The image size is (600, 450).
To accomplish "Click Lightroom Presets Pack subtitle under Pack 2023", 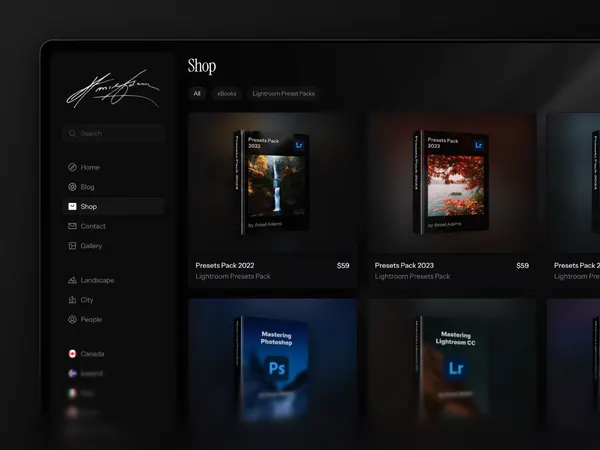I will click(x=412, y=276).
